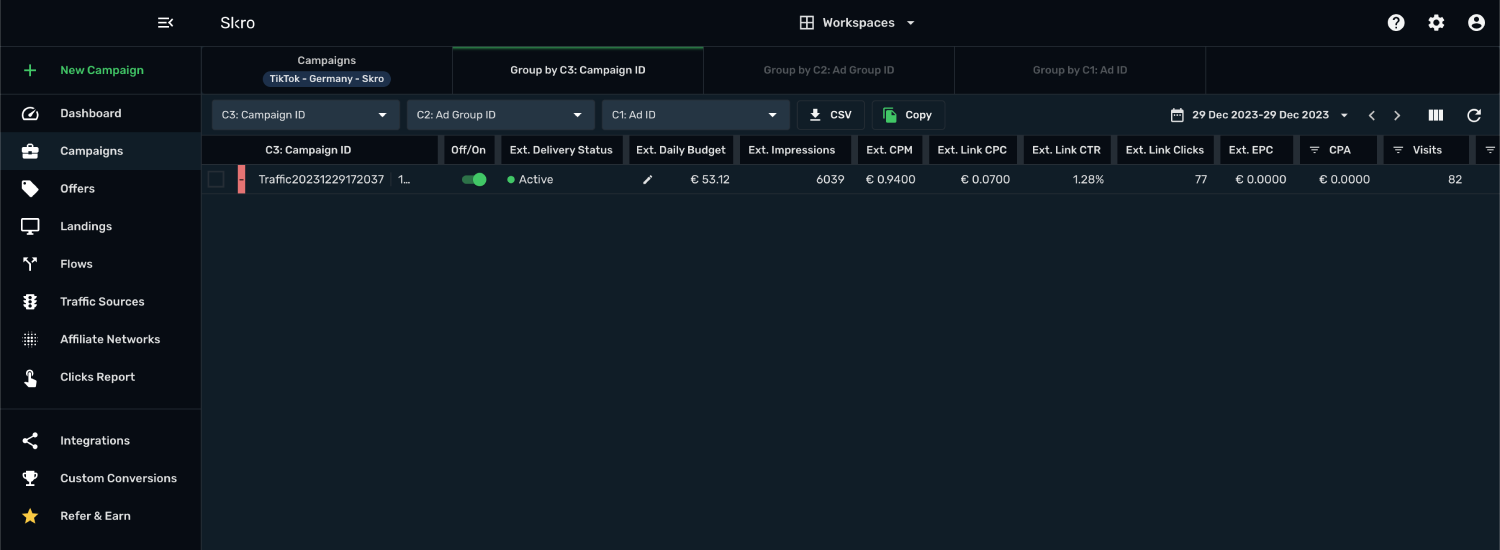This screenshot has height=550, width=1500.
Task: Click the calendar icon
Action: 1177,115
